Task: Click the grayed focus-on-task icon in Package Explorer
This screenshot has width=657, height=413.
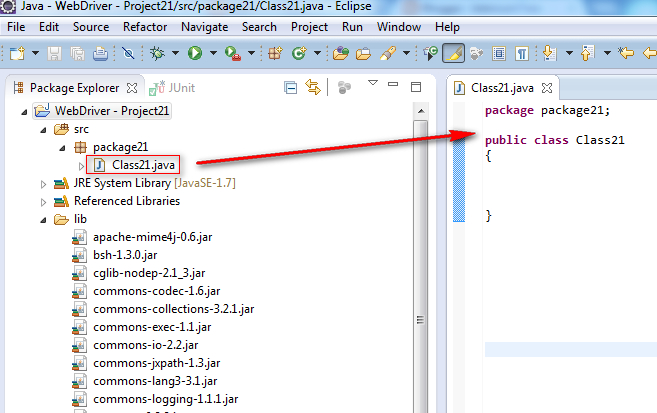Action: point(344,88)
